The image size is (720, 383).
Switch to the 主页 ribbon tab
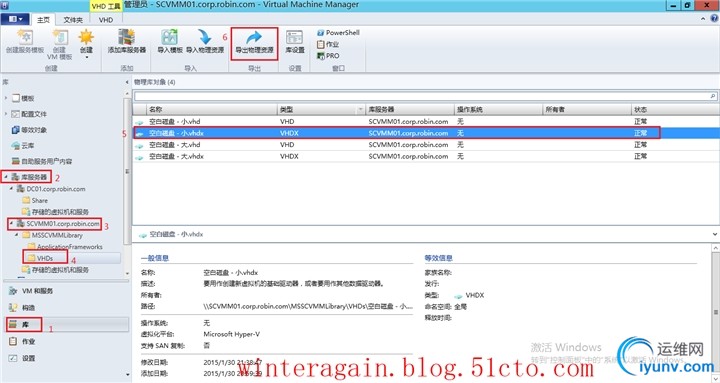pos(43,20)
